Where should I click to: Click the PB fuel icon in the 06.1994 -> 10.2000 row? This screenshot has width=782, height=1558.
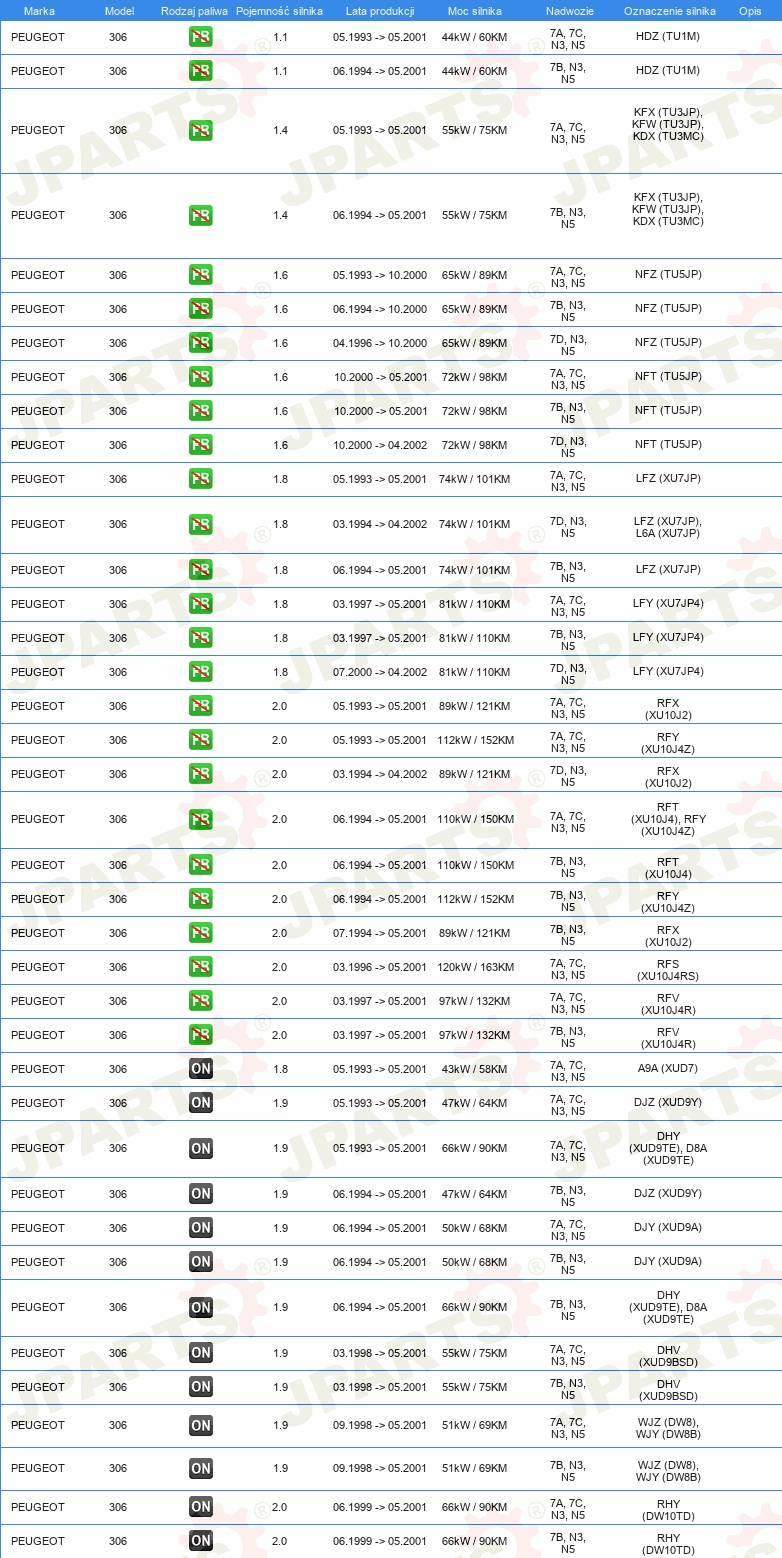click(201, 309)
